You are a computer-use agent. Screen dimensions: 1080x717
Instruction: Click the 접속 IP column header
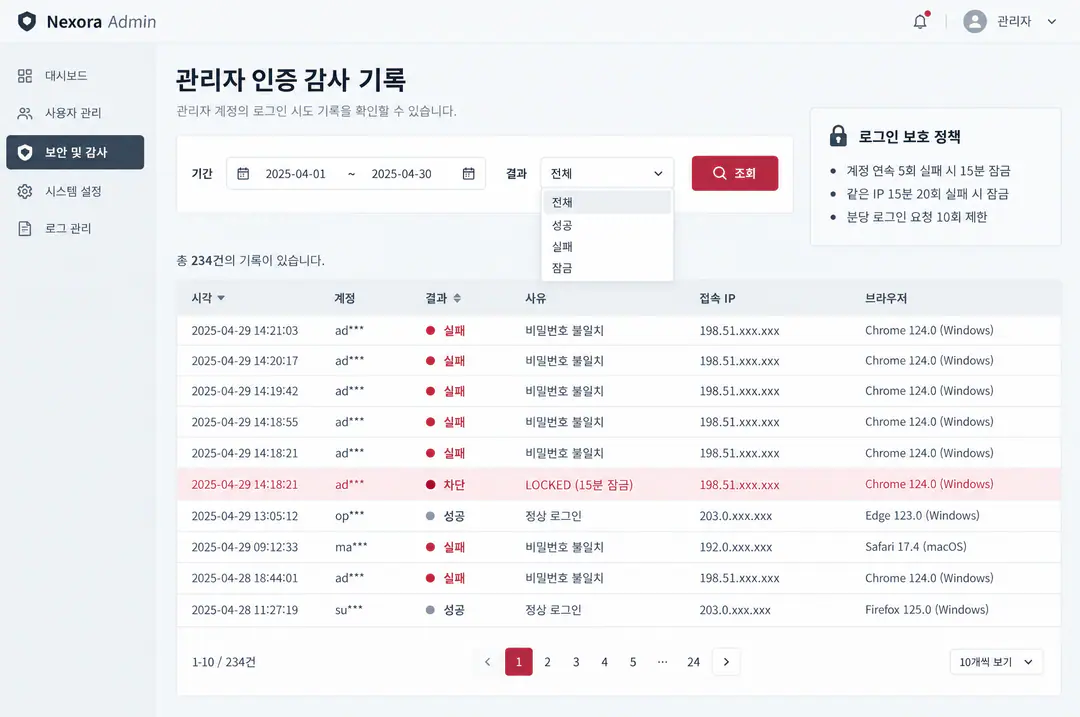click(717, 298)
